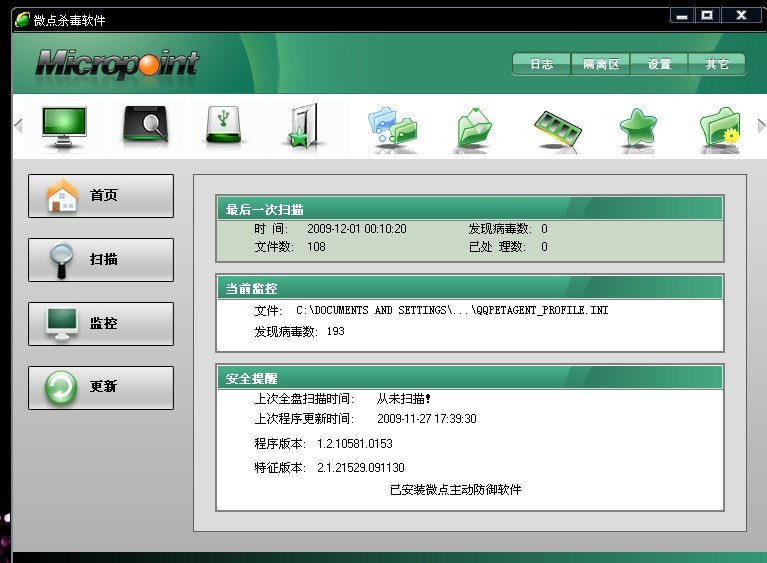Click the My Computer scan monitor icon

pyautogui.click(x=64, y=127)
